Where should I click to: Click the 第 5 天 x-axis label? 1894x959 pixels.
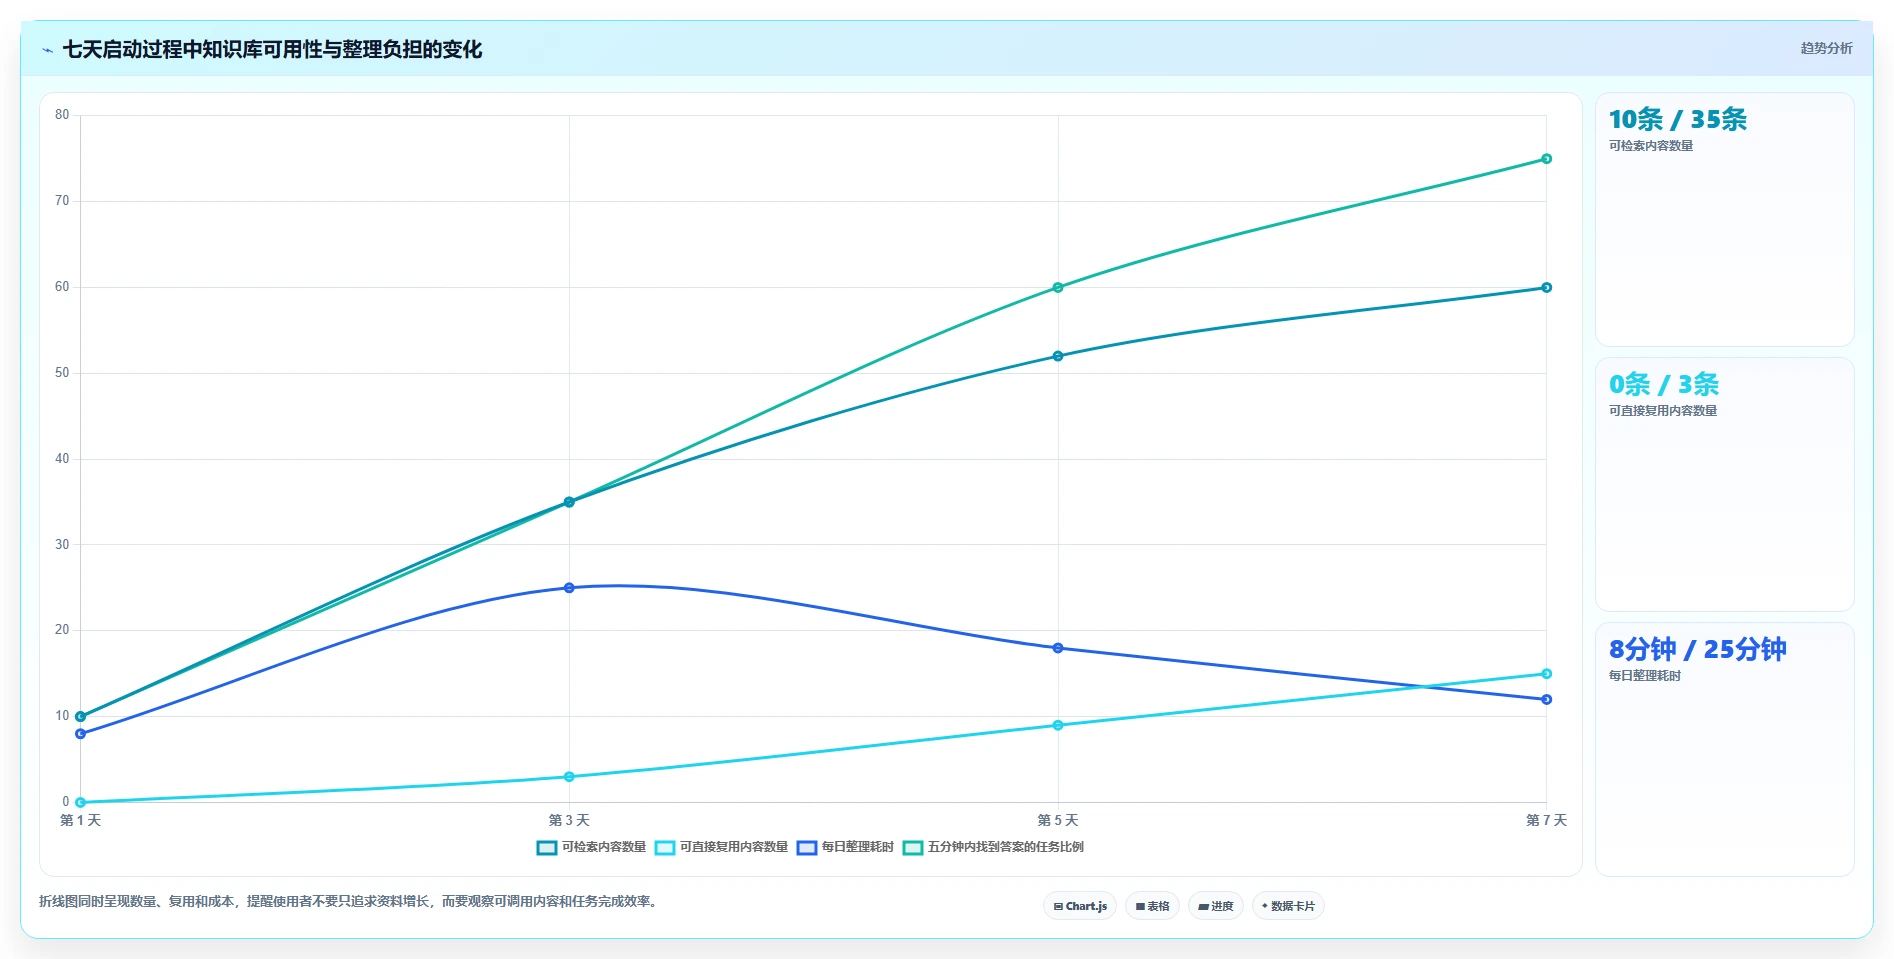tap(1058, 820)
